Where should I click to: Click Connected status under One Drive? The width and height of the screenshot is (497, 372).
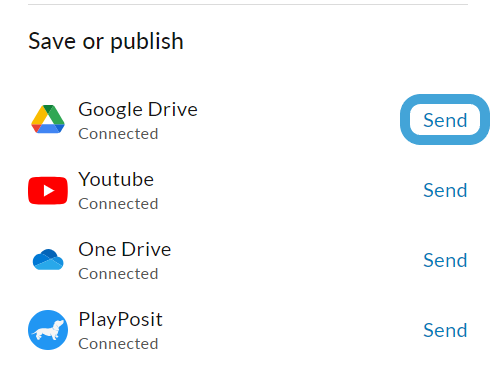click(118, 274)
